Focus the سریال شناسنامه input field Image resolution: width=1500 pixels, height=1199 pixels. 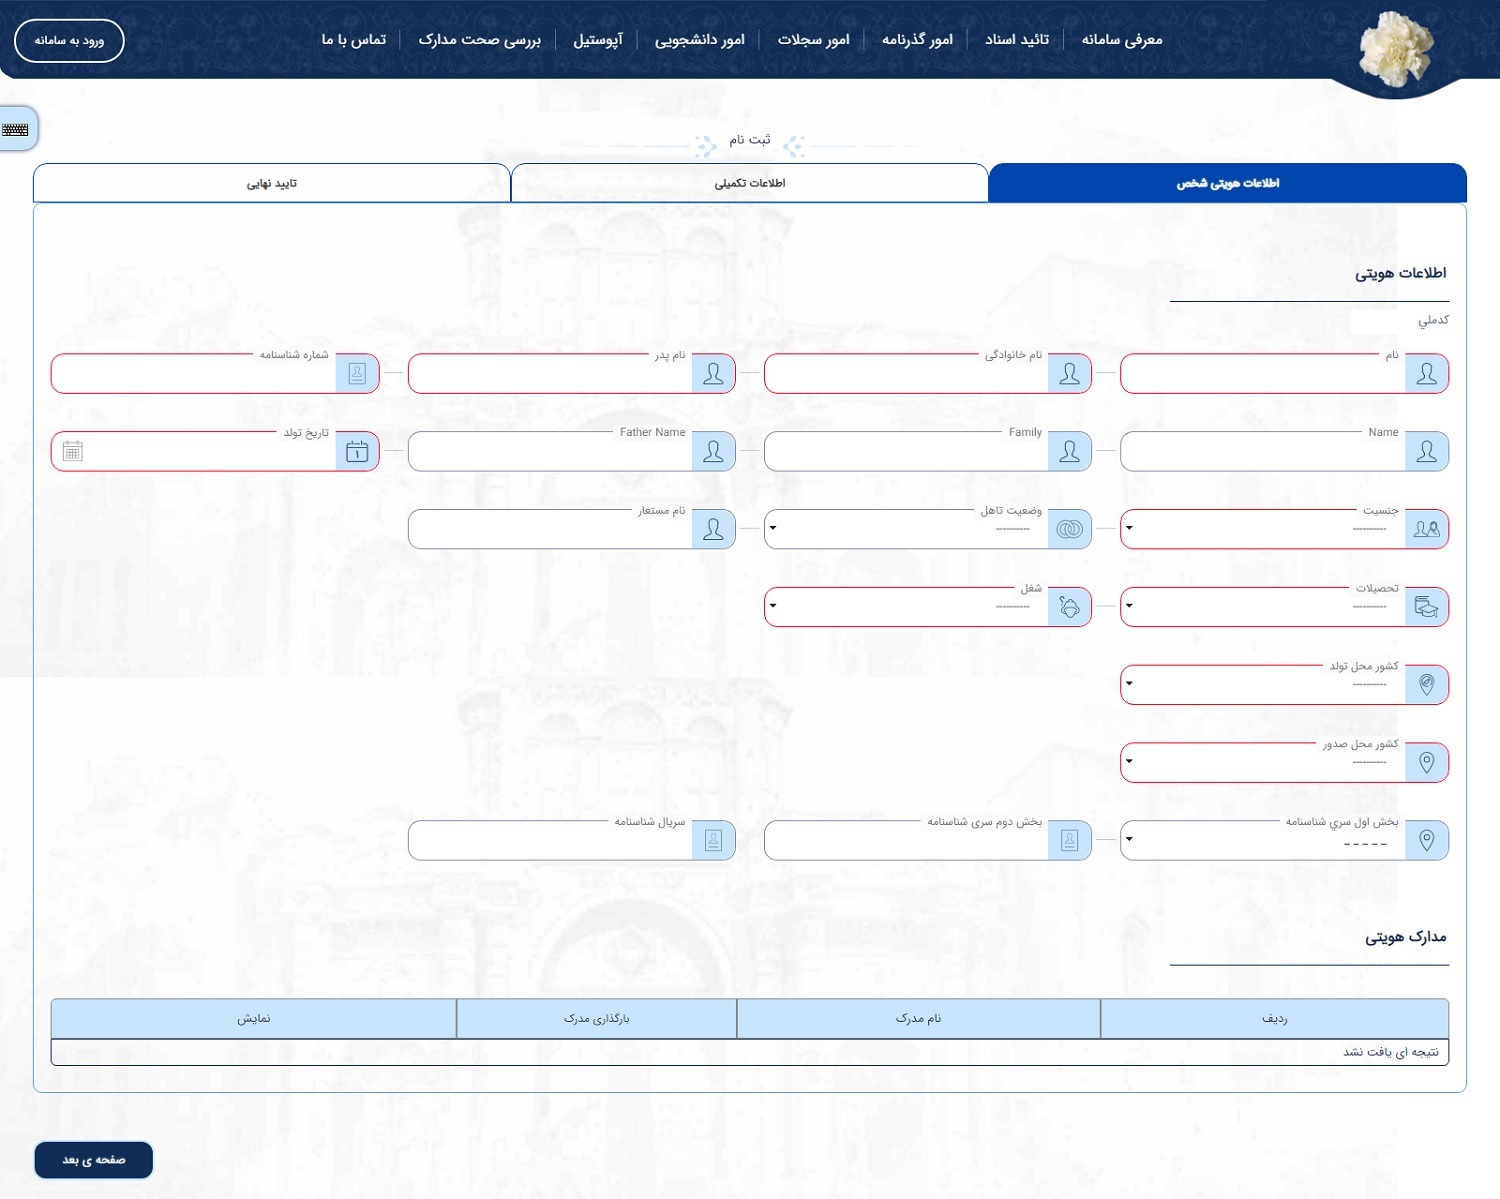pos(551,840)
